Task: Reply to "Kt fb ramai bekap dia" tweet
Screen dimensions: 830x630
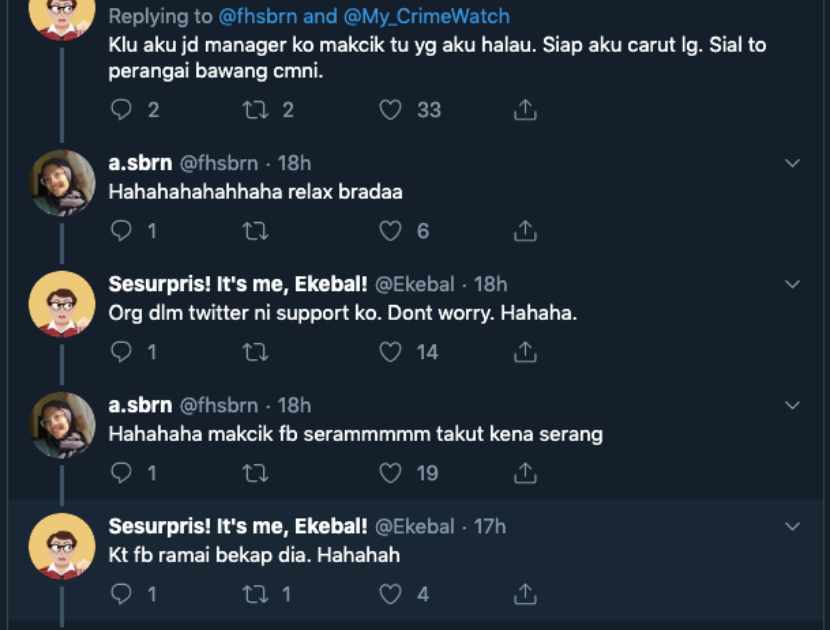Action: pos(121,594)
